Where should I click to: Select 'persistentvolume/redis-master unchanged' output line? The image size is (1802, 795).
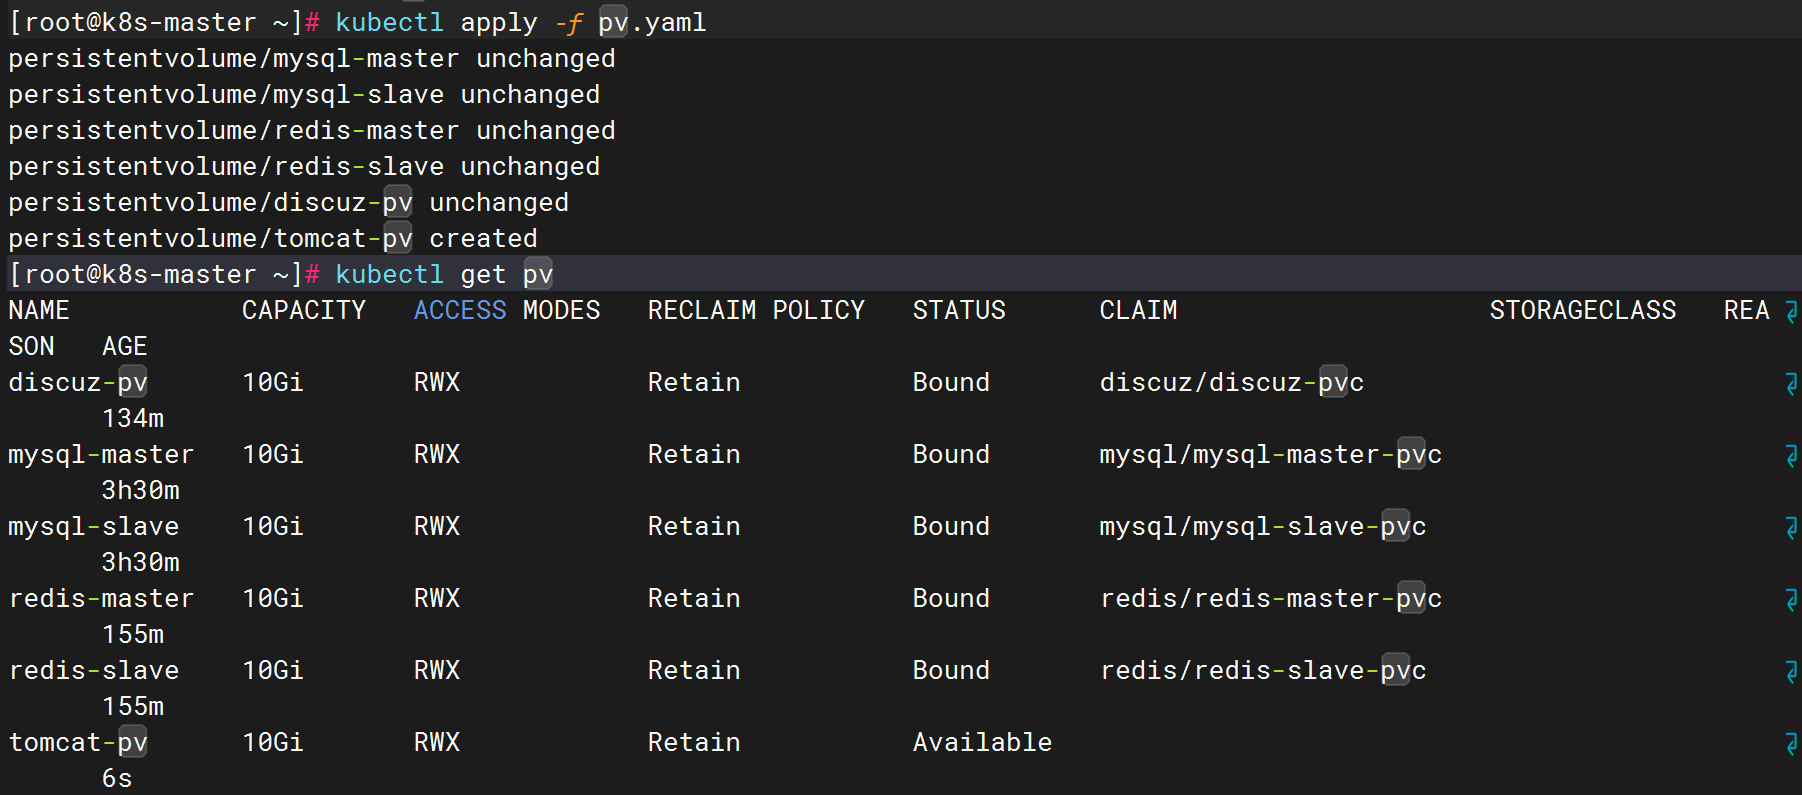tap(312, 130)
